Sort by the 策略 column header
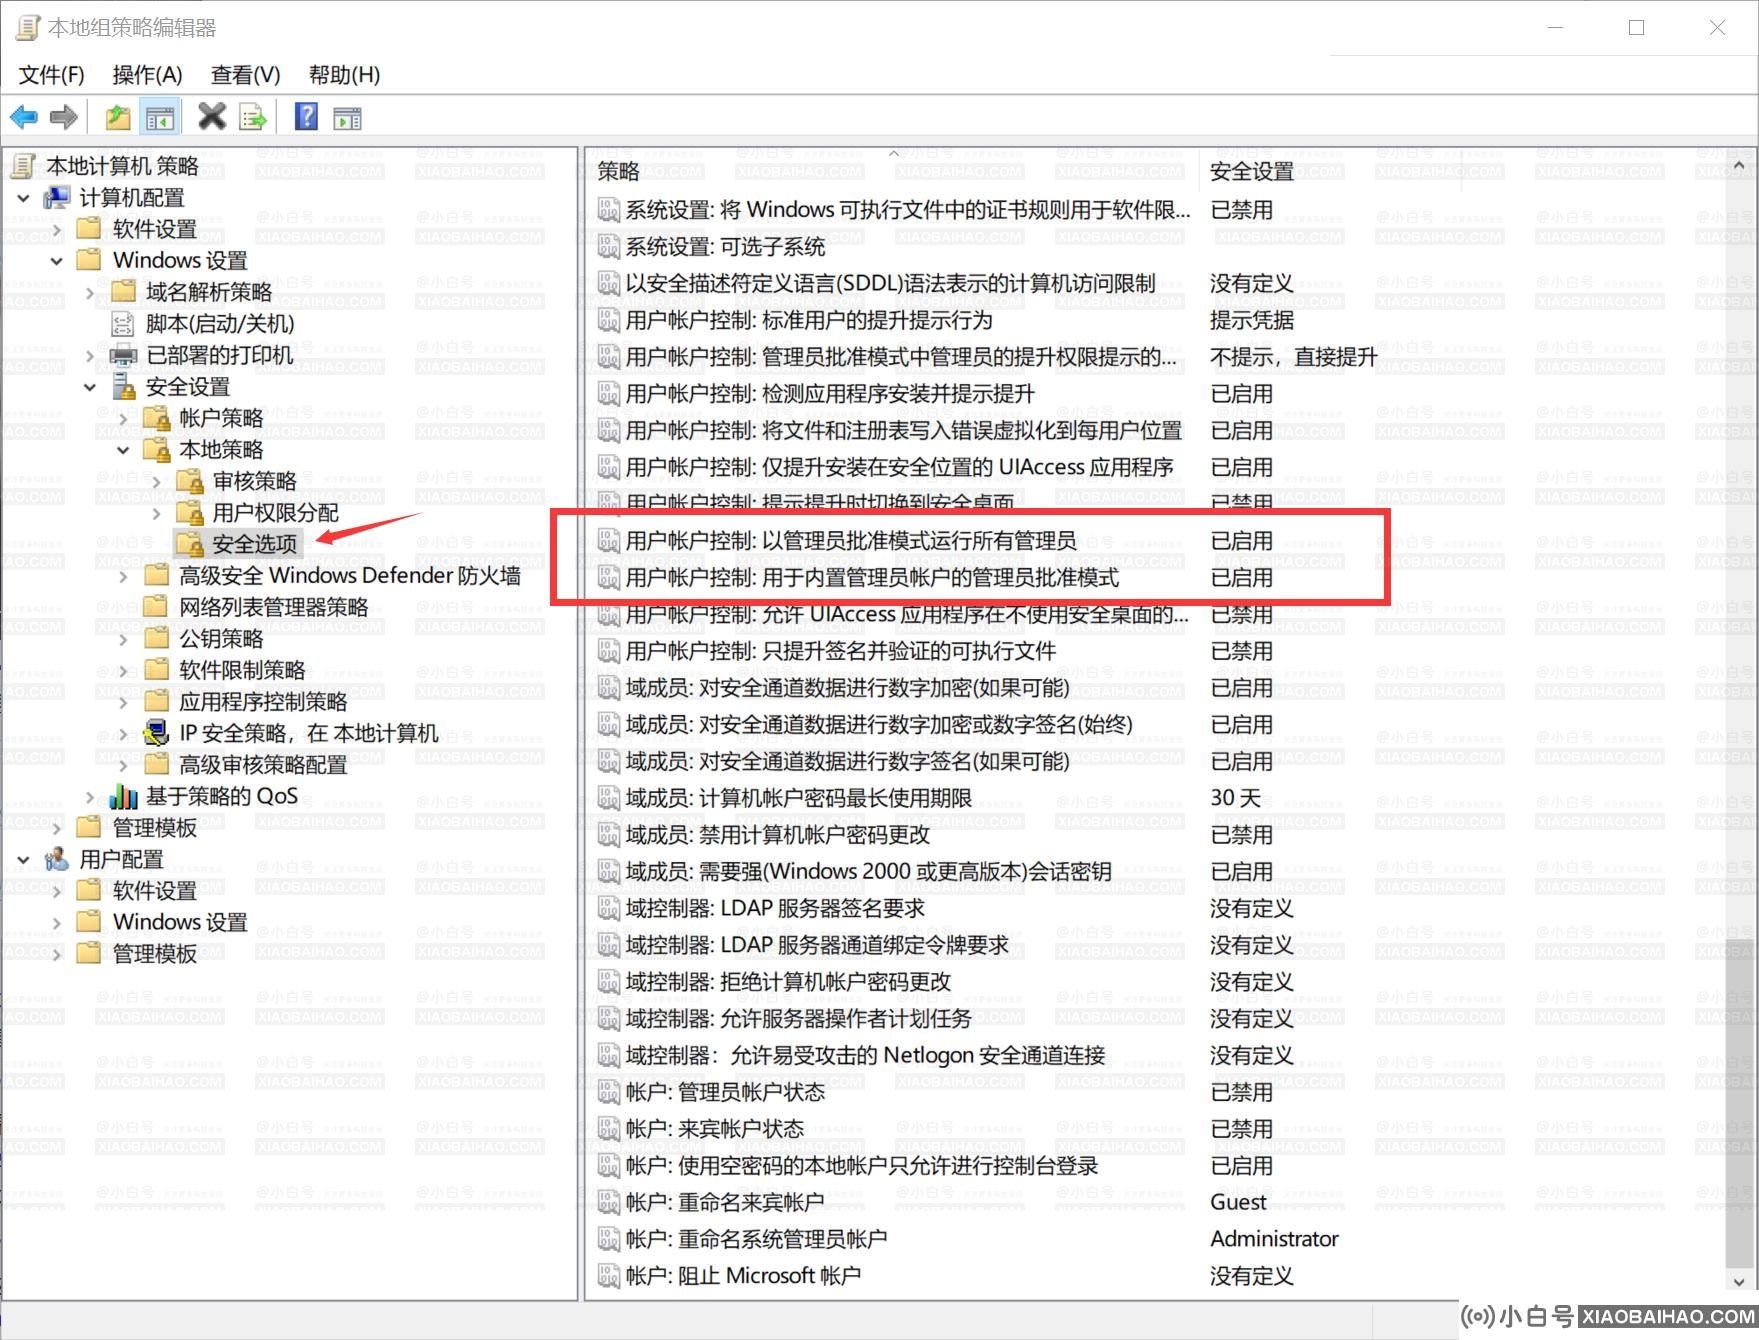Screen dimensions: 1759x1340 [x=892, y=171]
